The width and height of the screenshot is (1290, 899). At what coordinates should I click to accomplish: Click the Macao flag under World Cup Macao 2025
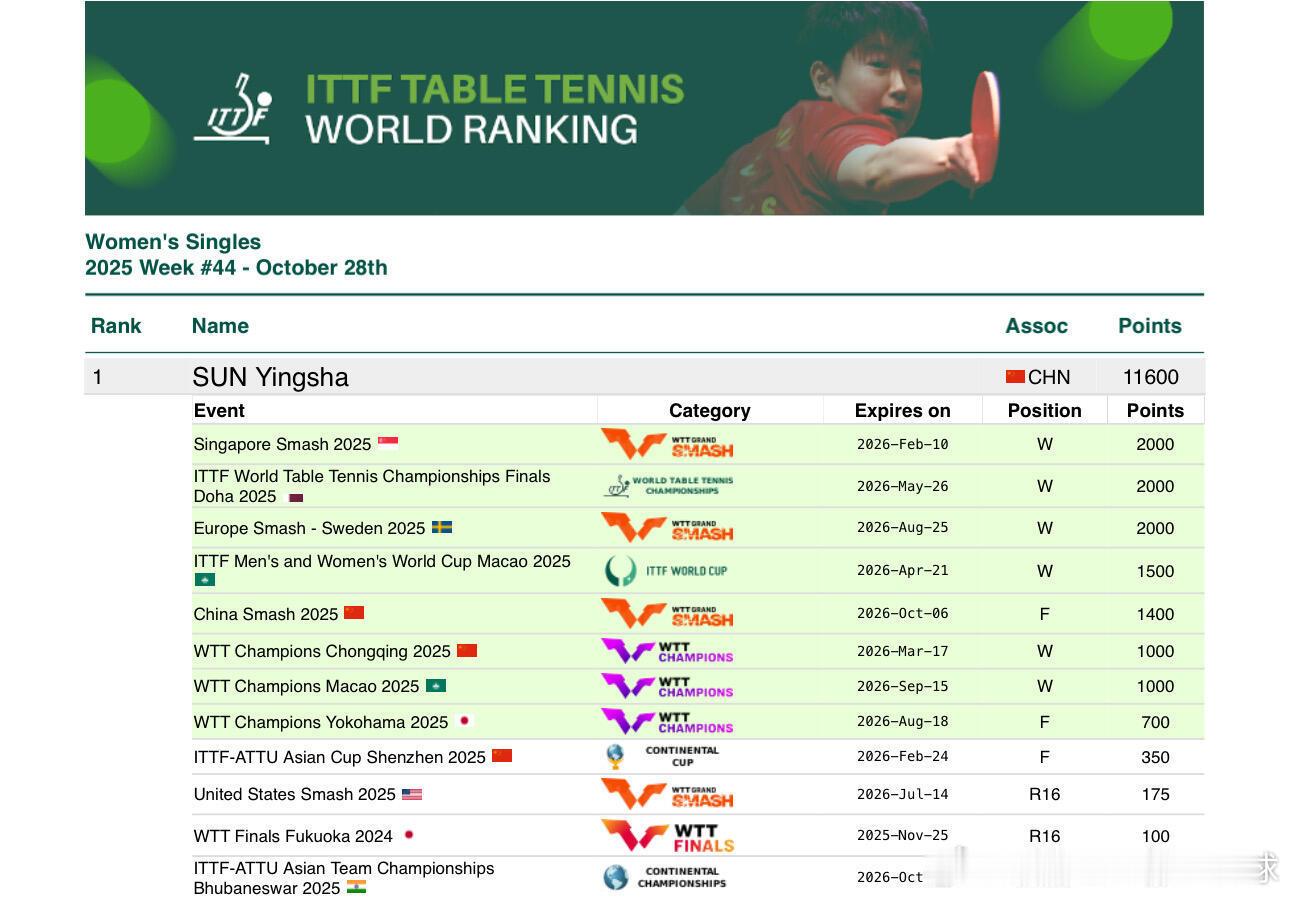[x=205, y=579]
